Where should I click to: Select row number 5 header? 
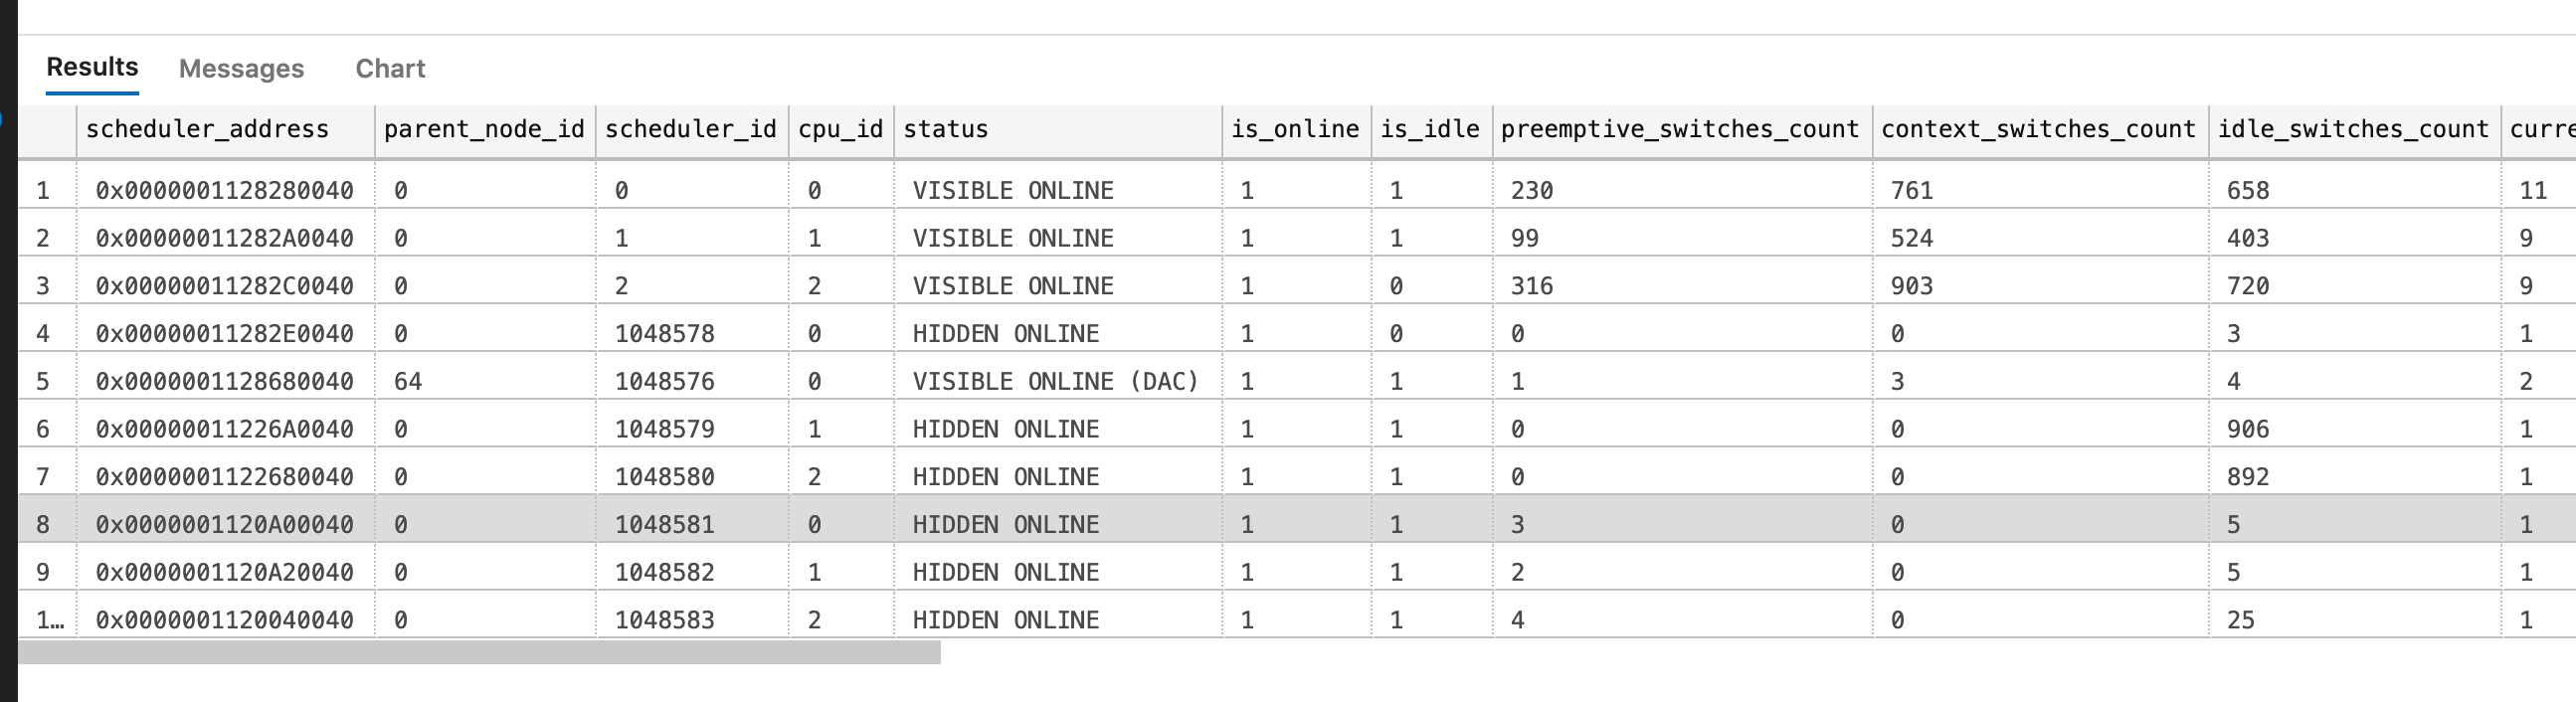43,381
